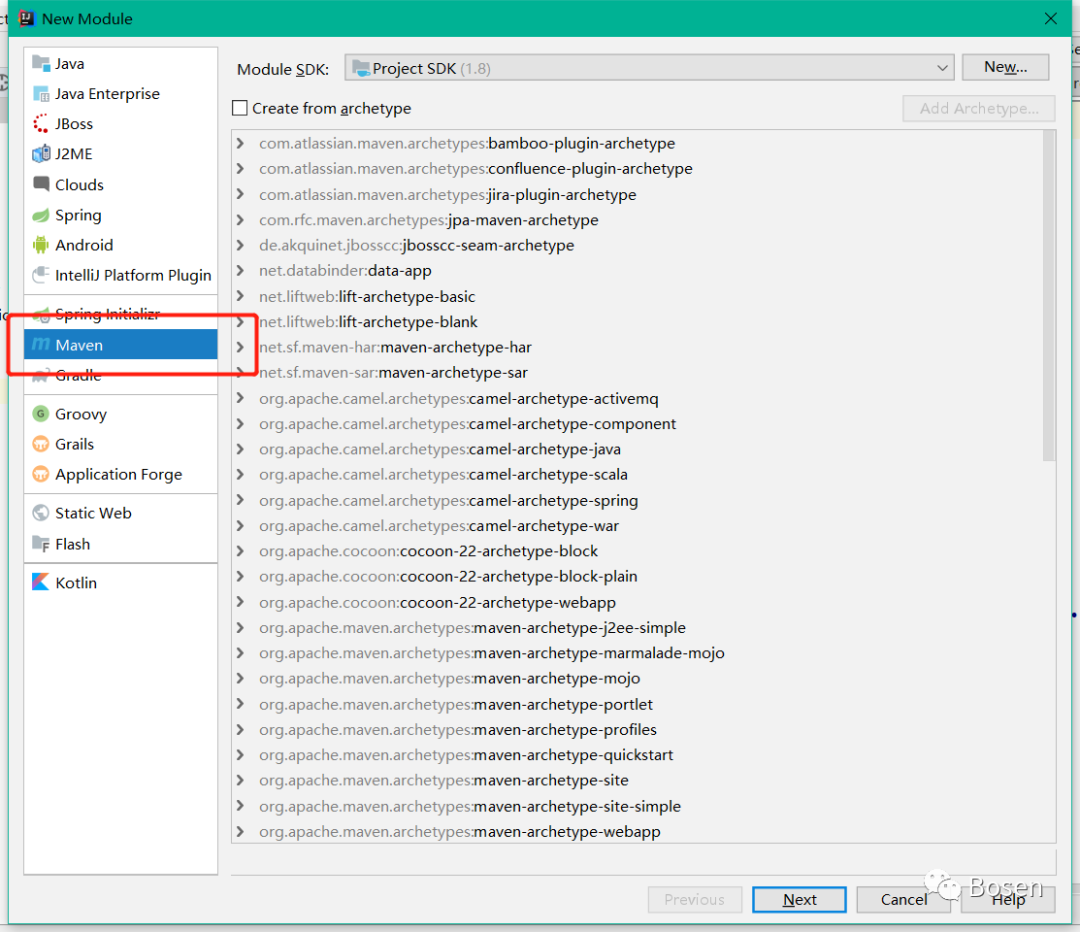Screen dimensions: 1080x932
Task: Pick the Application Forge icon
Action: [x=41, y=474]
